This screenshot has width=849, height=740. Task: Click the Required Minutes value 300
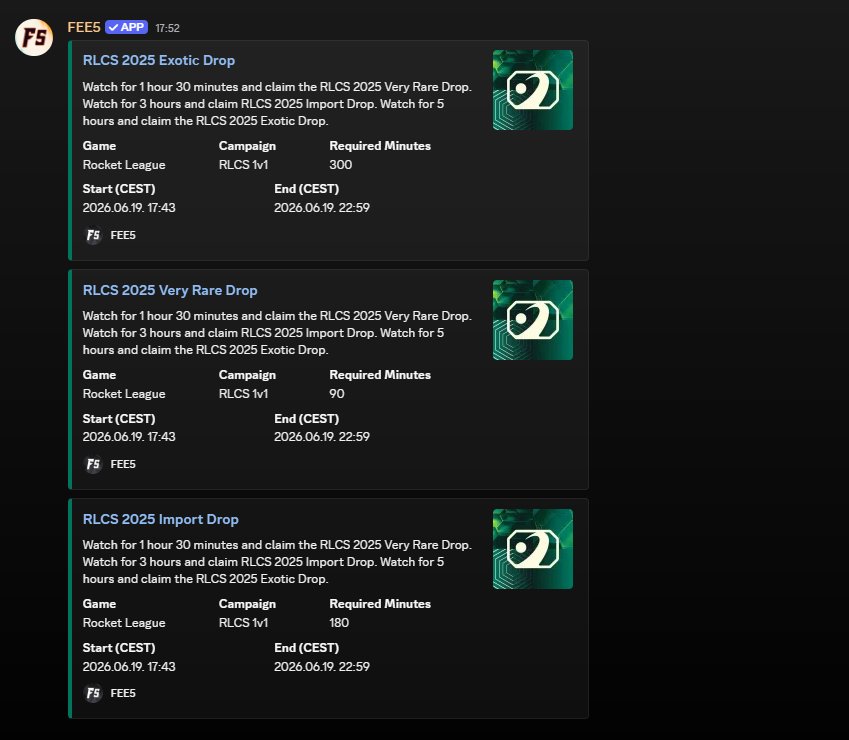[x=341, y=165]
